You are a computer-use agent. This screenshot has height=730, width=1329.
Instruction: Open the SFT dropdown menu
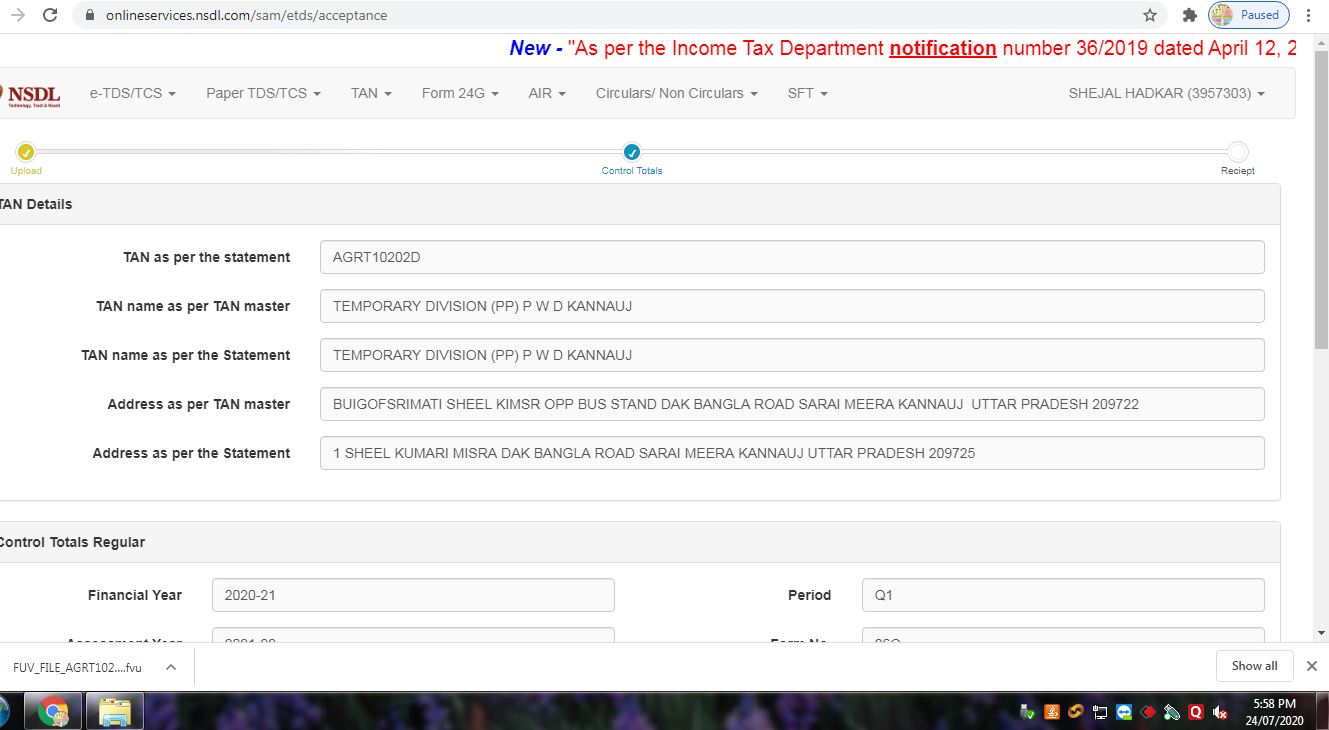pyautogui.click(x=808, y=93)
